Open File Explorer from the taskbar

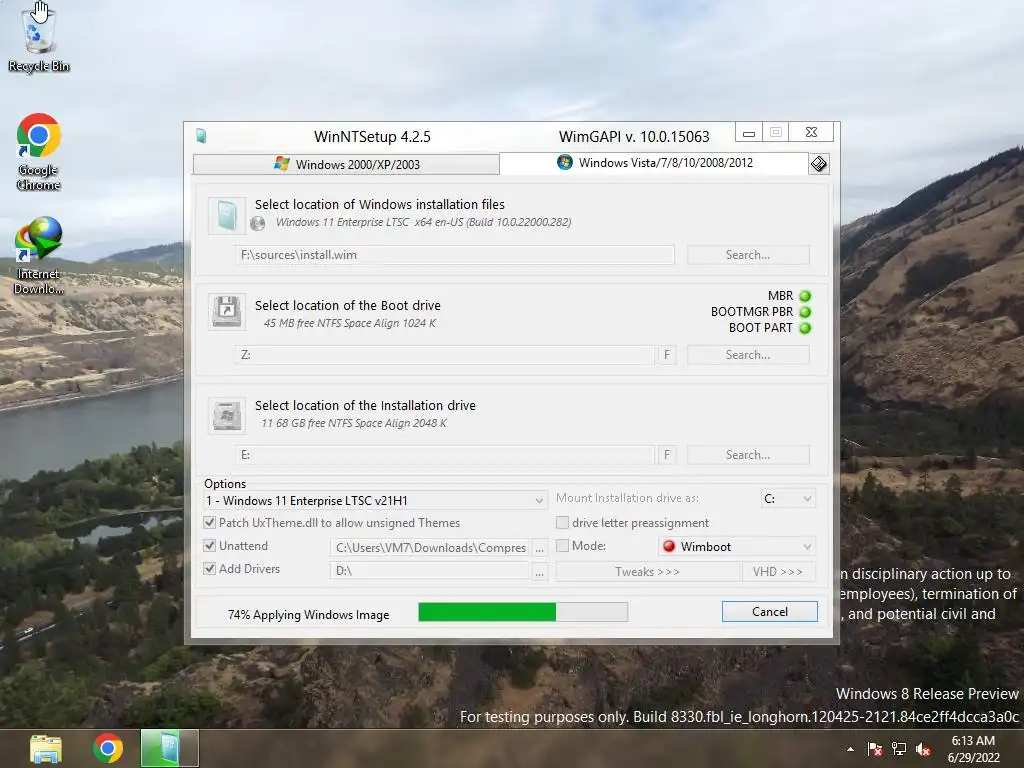(46, 748)
